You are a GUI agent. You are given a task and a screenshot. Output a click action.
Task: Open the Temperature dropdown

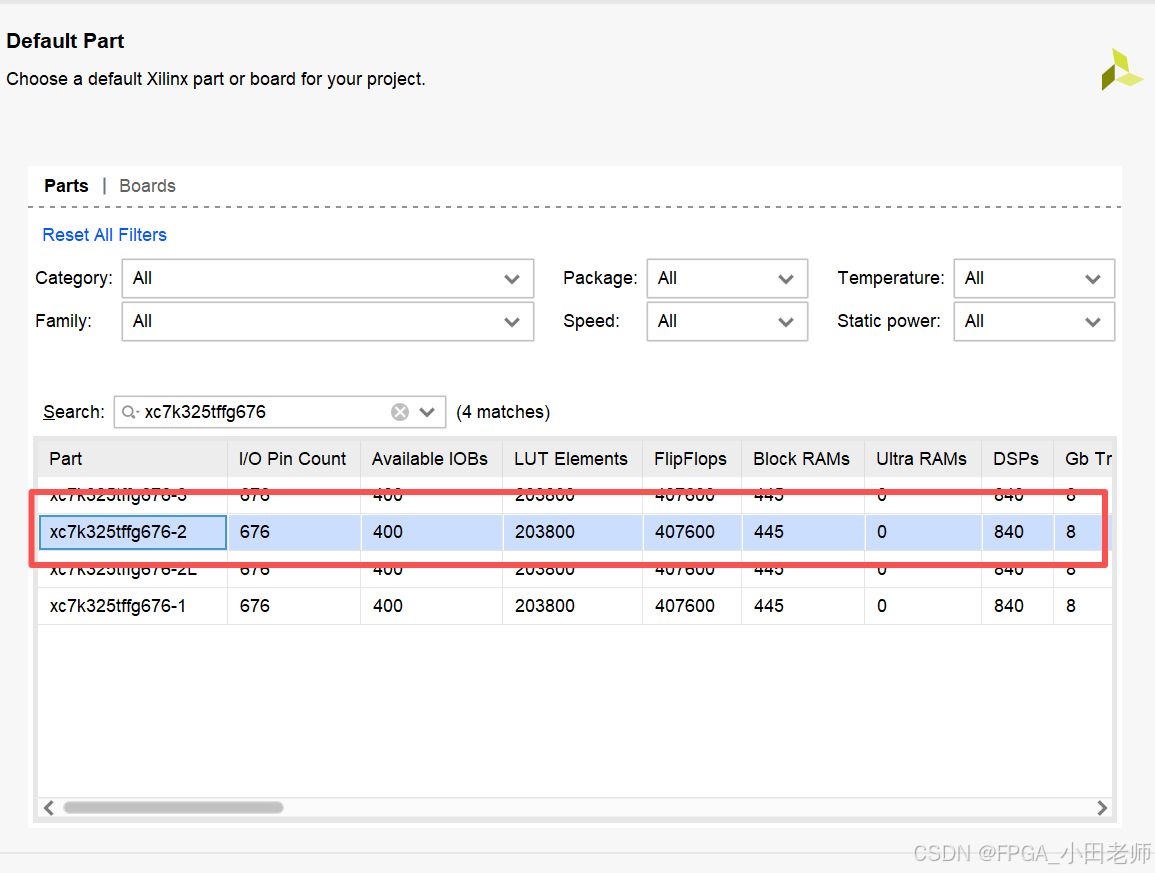pos(1034,278)
